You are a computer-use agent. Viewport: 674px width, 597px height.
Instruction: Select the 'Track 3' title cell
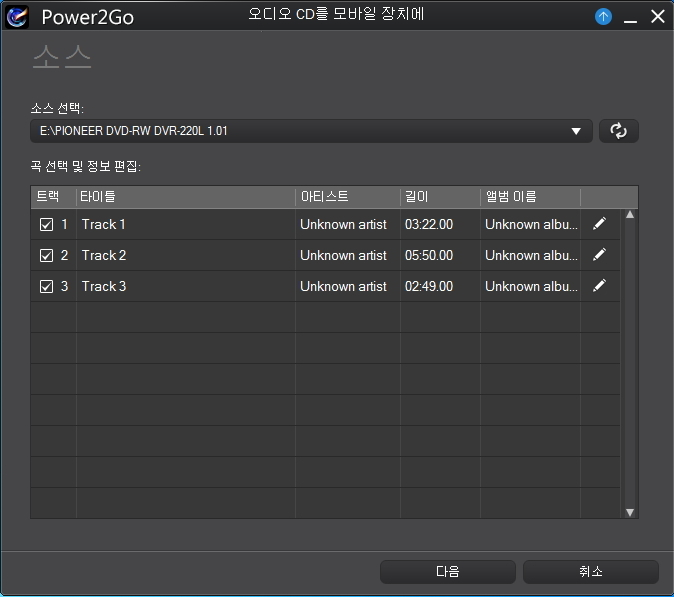[186, 286]
